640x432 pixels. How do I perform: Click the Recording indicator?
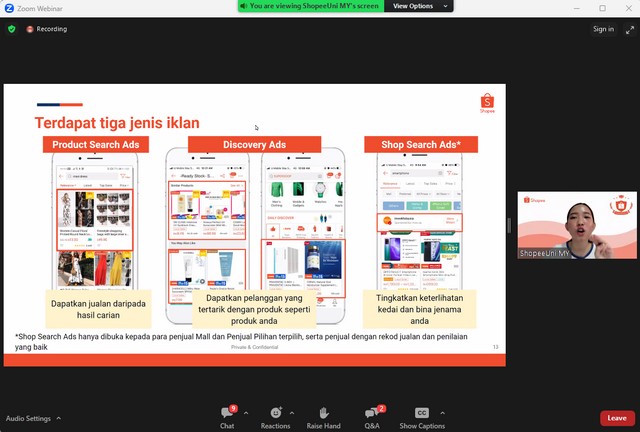46,29
